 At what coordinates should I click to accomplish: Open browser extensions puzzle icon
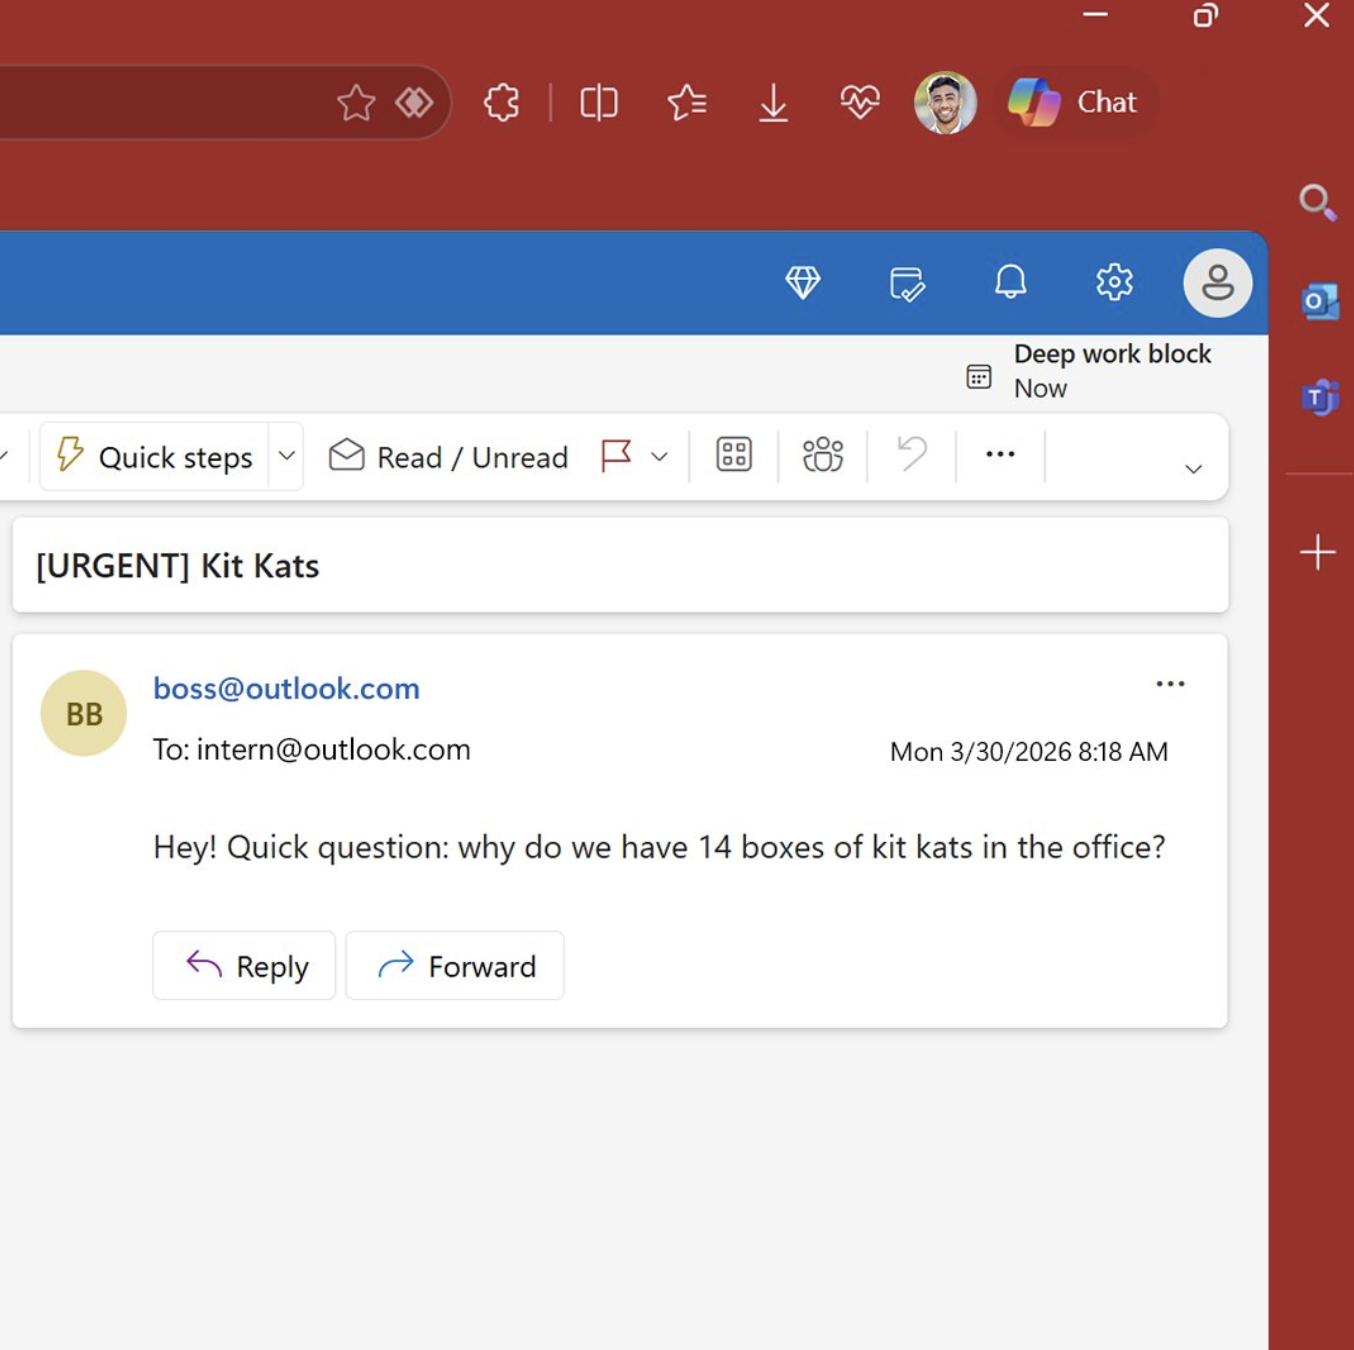click(501, 102)
